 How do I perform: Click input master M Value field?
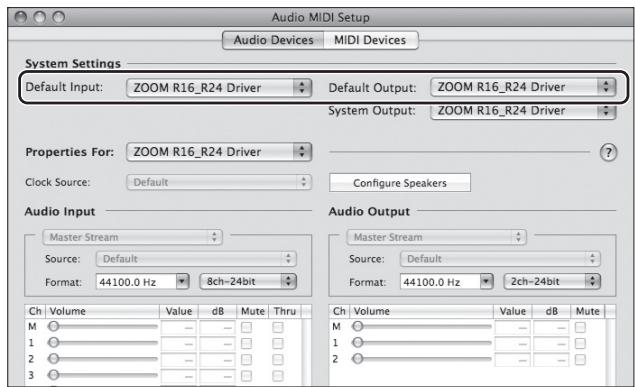[179, 327]
